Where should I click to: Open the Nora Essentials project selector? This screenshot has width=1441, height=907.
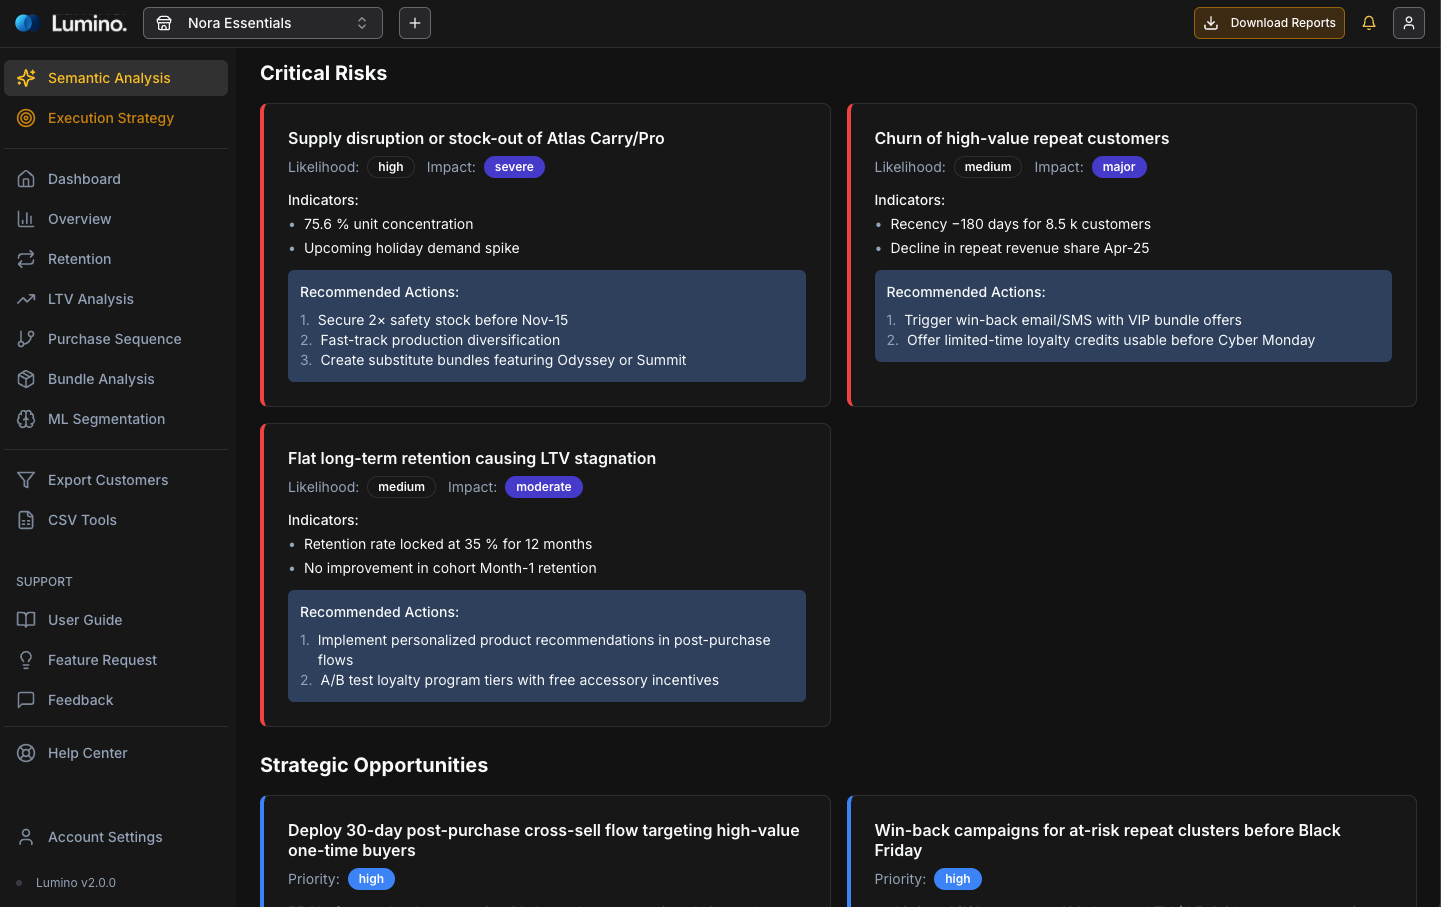(262, 22)
